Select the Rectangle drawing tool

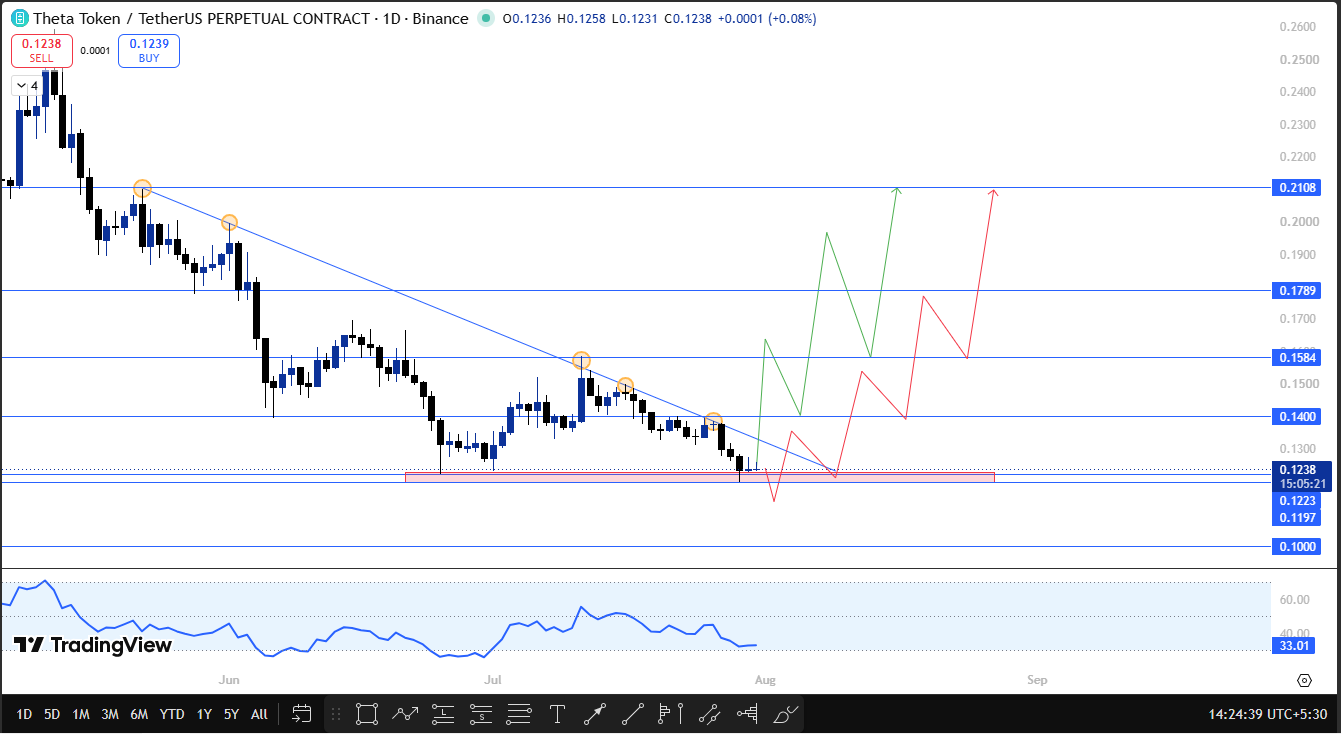pyautogui.click(x=367, y=714)
